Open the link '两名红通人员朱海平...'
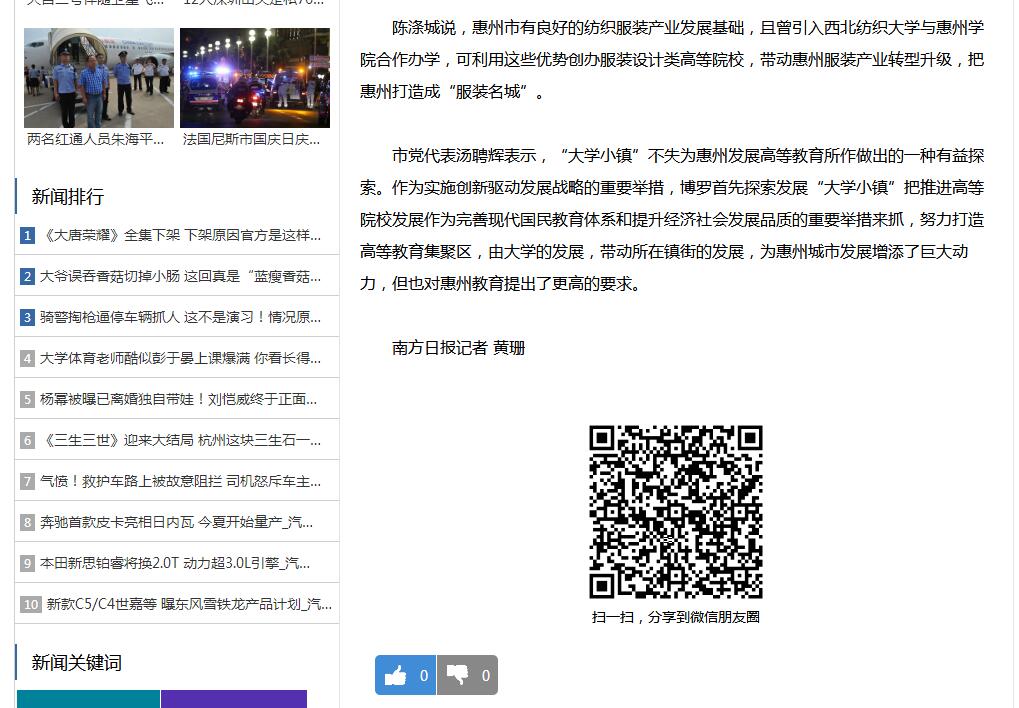Screen dimensions: 1019x708 pos(96,139)
